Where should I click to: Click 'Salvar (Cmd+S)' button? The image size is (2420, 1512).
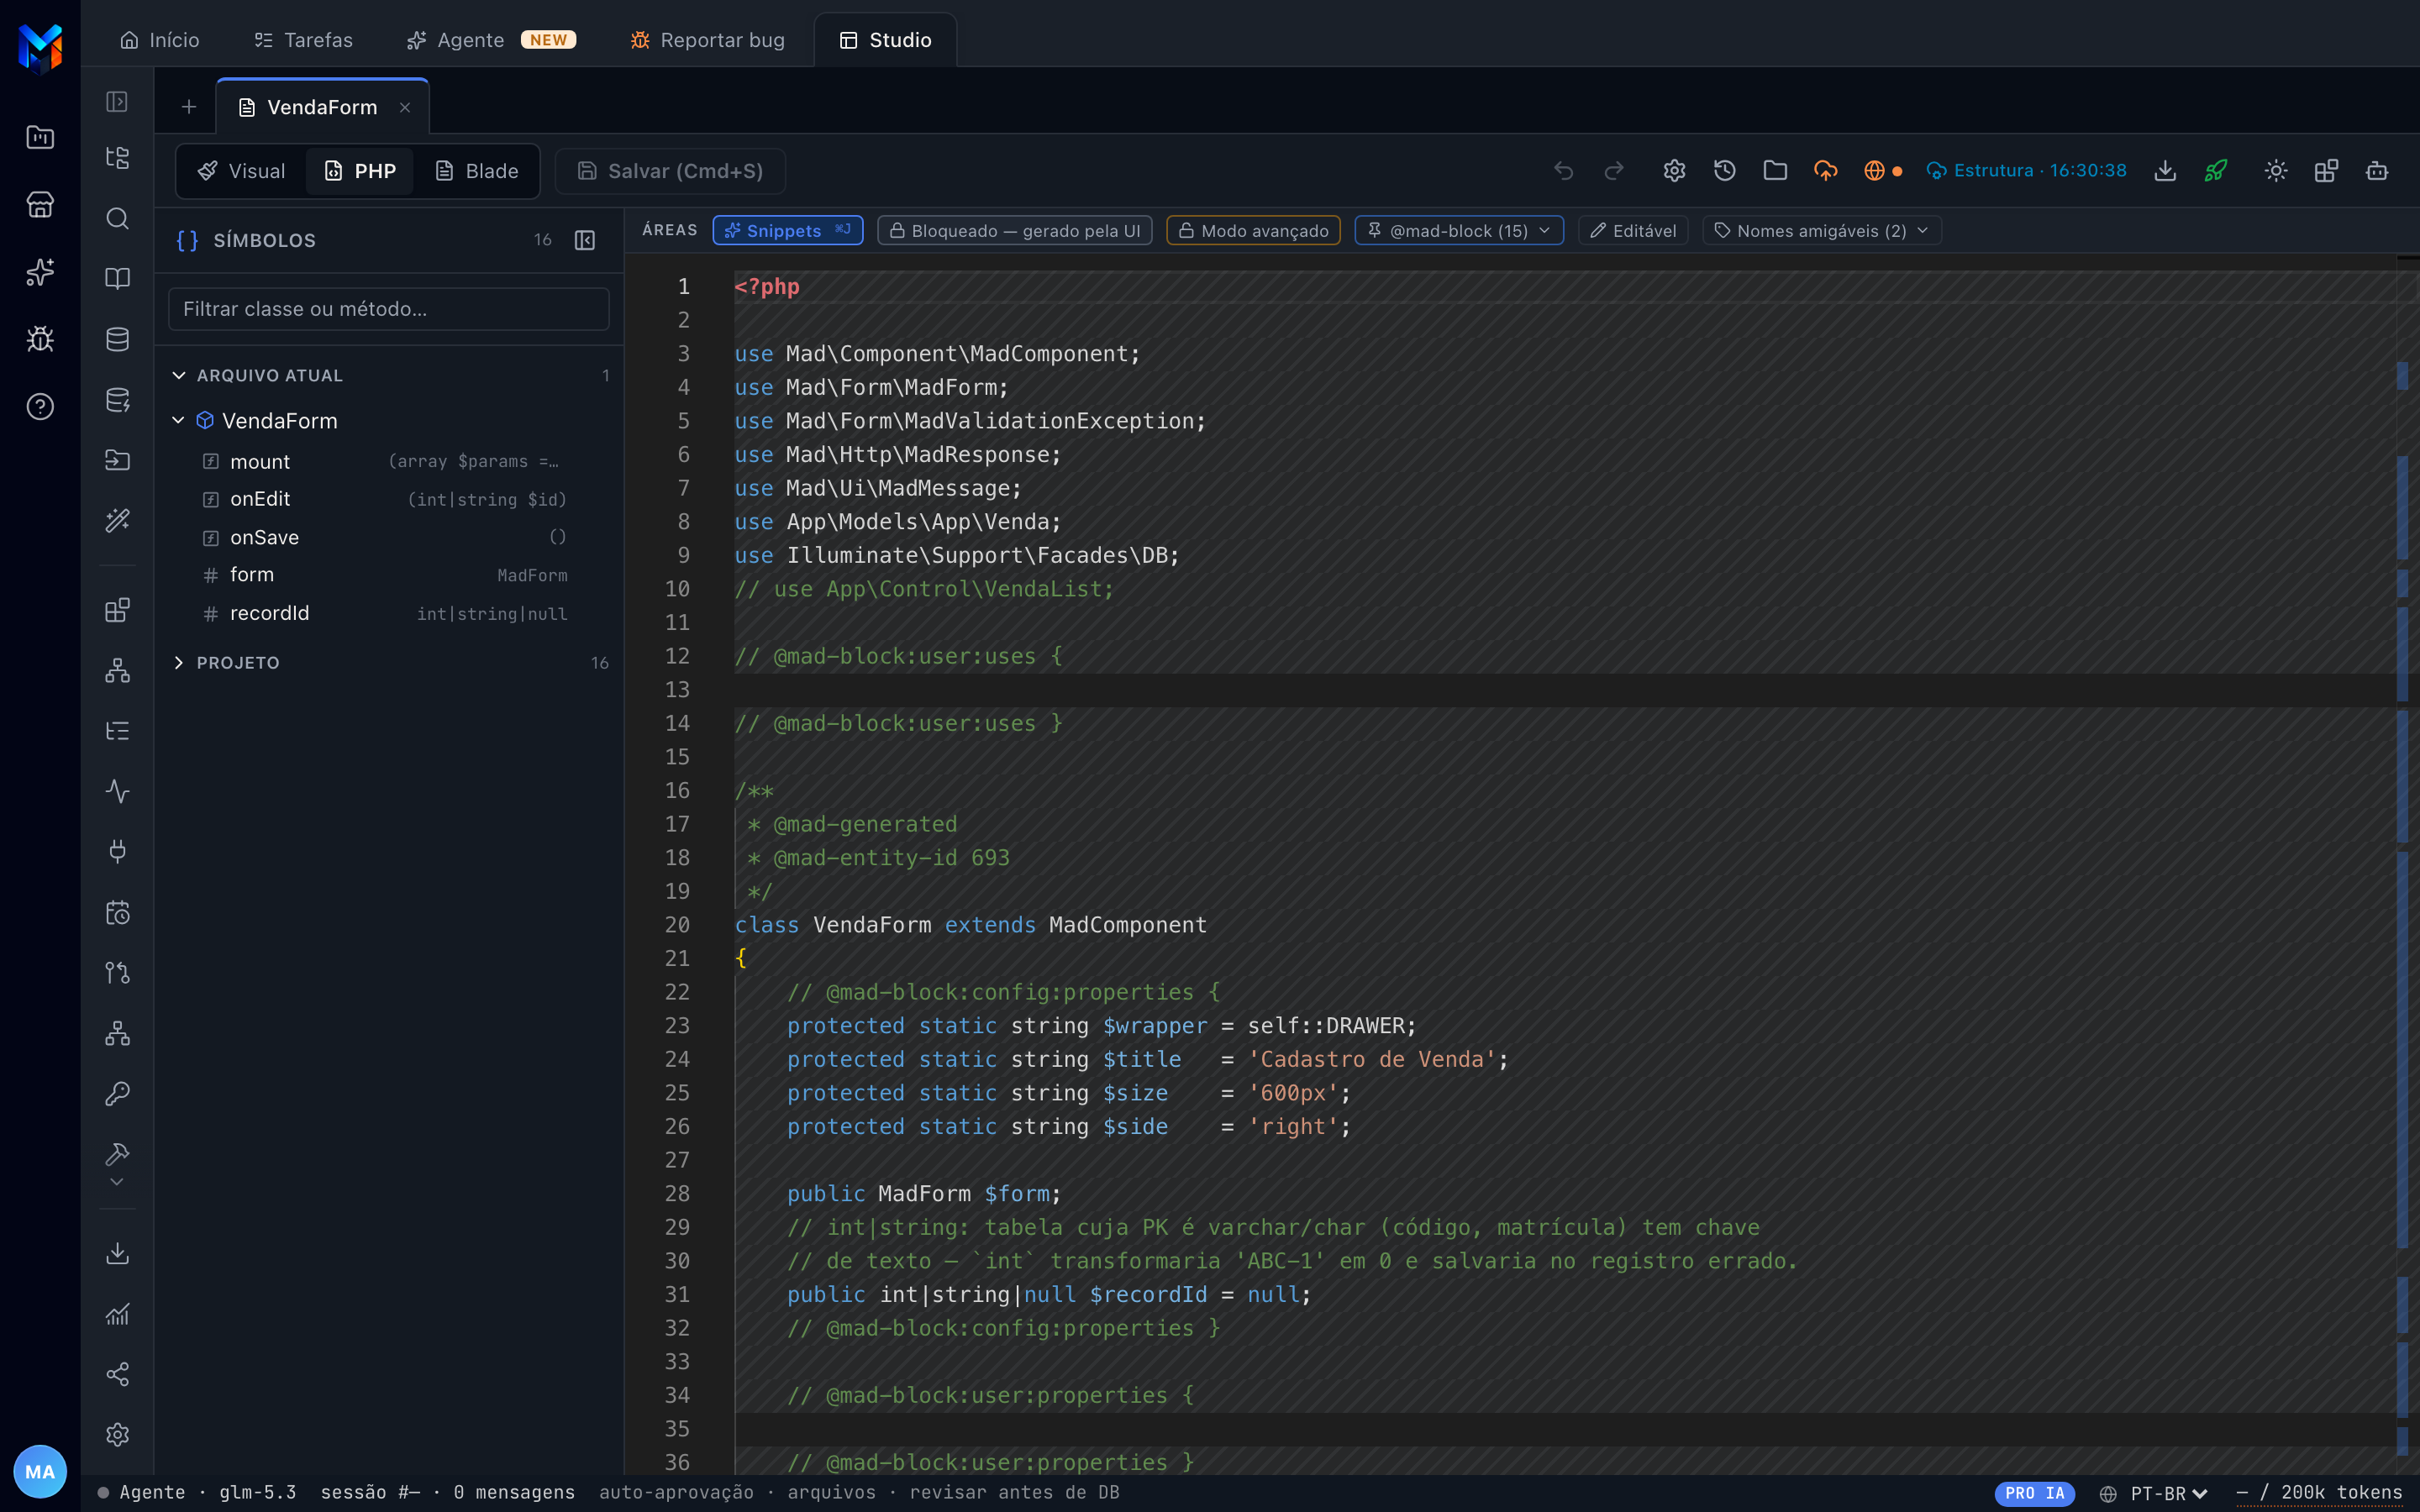670,171
